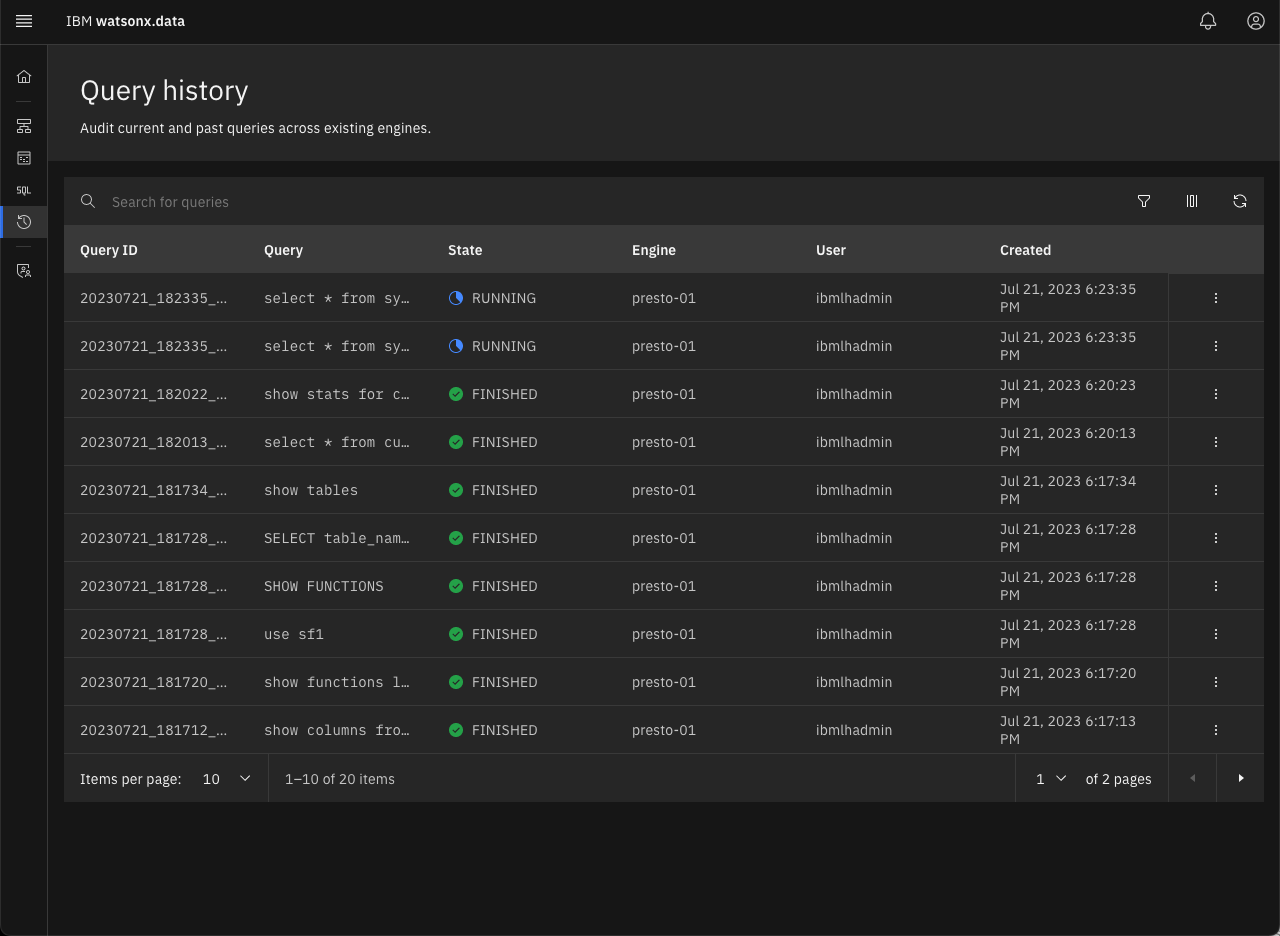Click created time Jul 21, 2023 6:17:13 PM

click(1068, 730)
